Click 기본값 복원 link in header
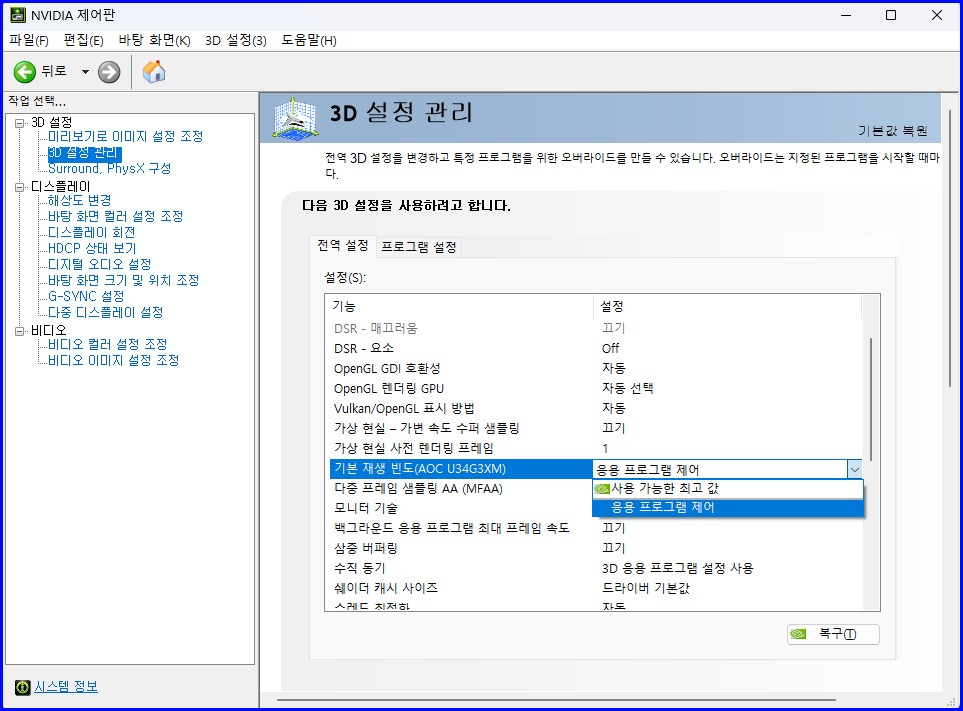Screen dimensions: 963x711 pyautogui.click(x=892, y=131)
